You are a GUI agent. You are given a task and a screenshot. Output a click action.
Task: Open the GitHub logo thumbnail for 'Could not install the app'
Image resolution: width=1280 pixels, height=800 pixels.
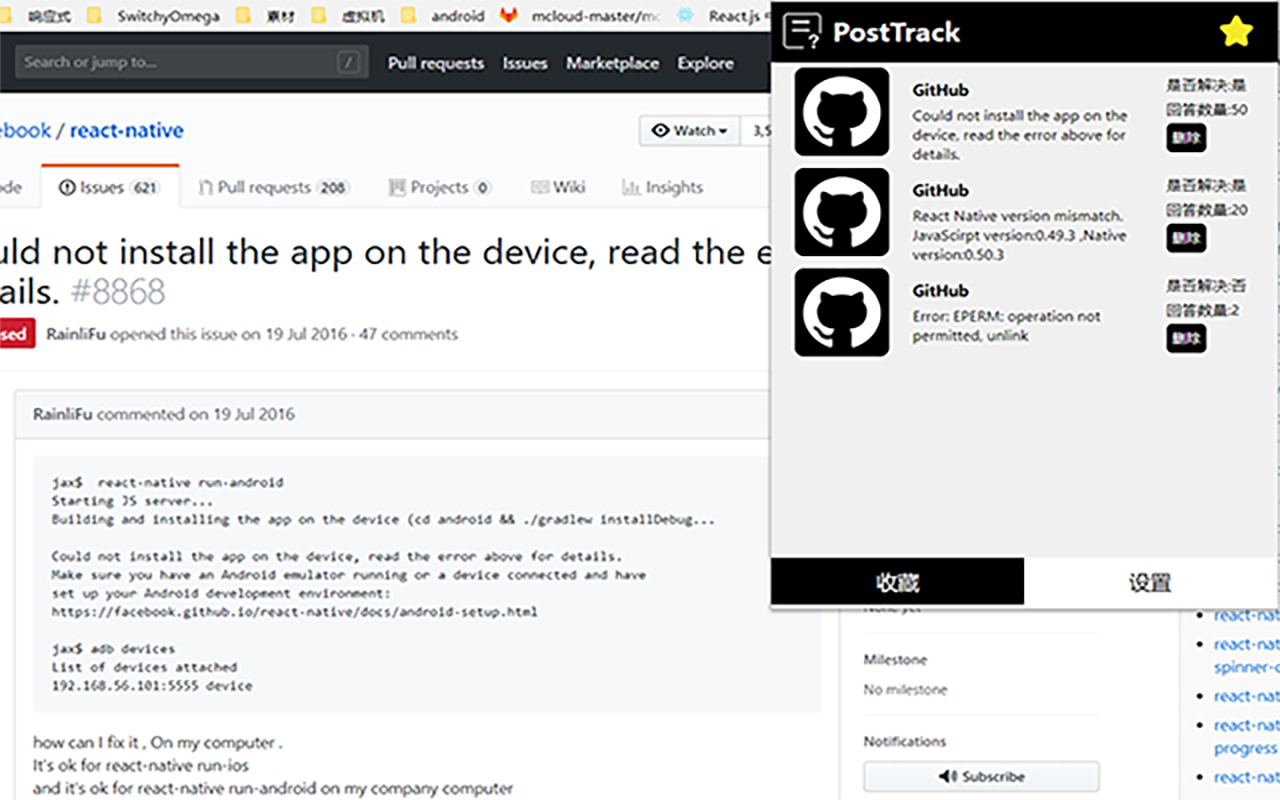842,112
